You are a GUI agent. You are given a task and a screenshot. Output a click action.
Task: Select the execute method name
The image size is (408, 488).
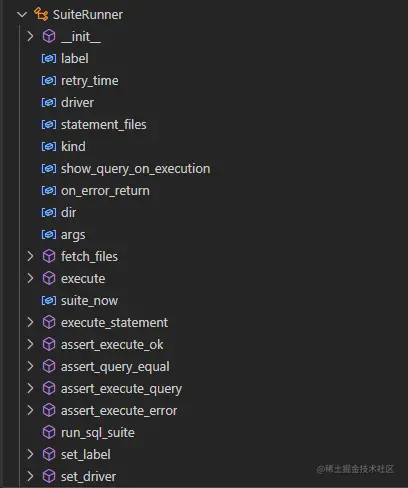(x=83, y=279)
